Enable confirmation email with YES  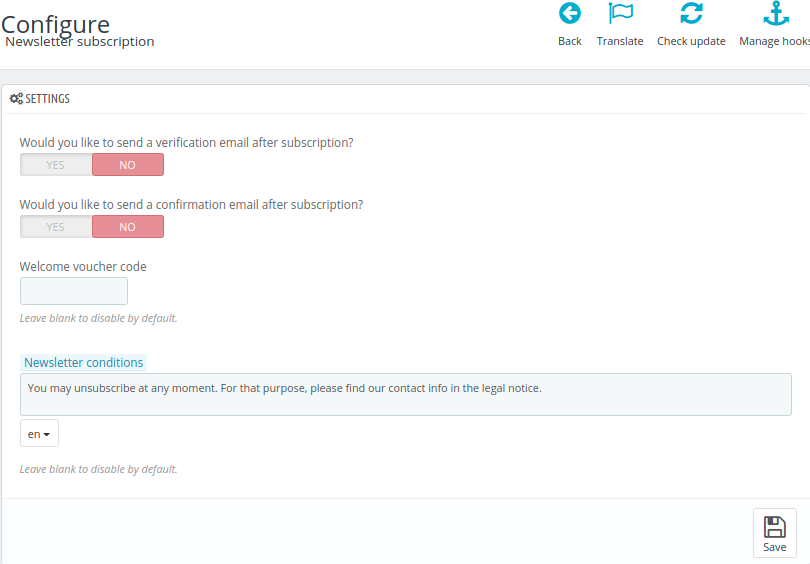point(56,227)
